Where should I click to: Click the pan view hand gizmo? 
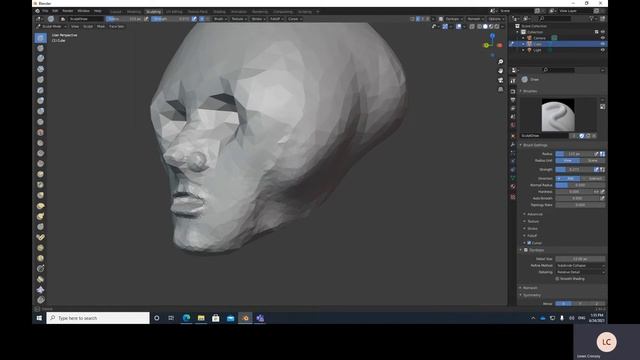tap(500, 71)
